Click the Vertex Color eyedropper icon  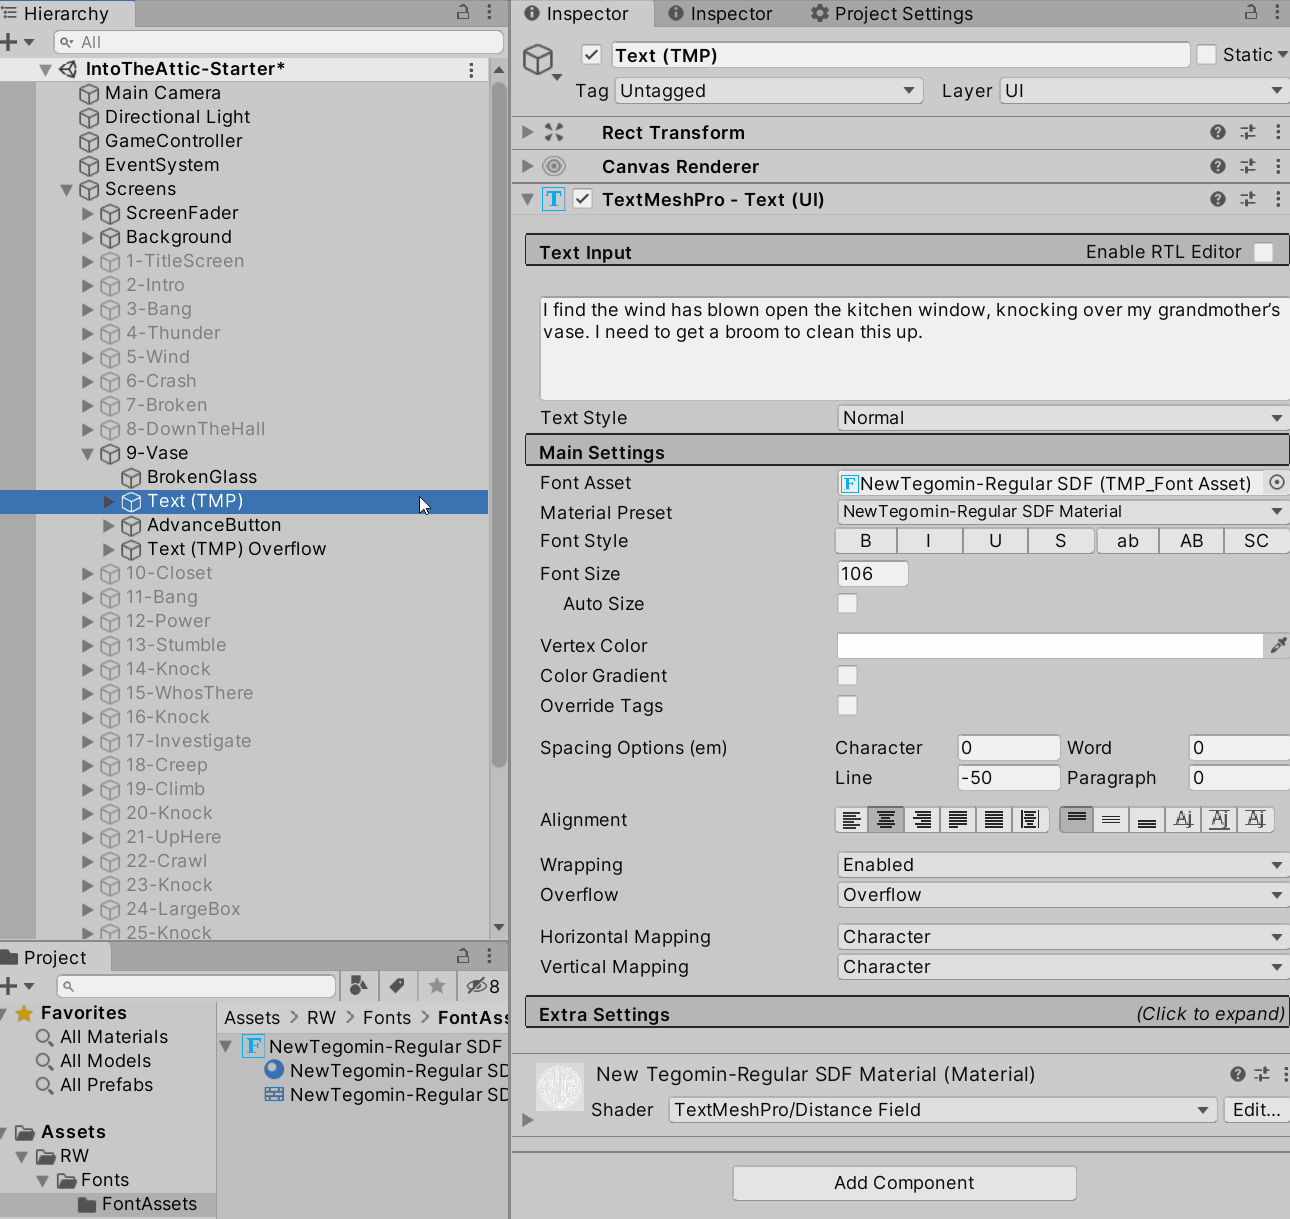tap(1278, 646)
